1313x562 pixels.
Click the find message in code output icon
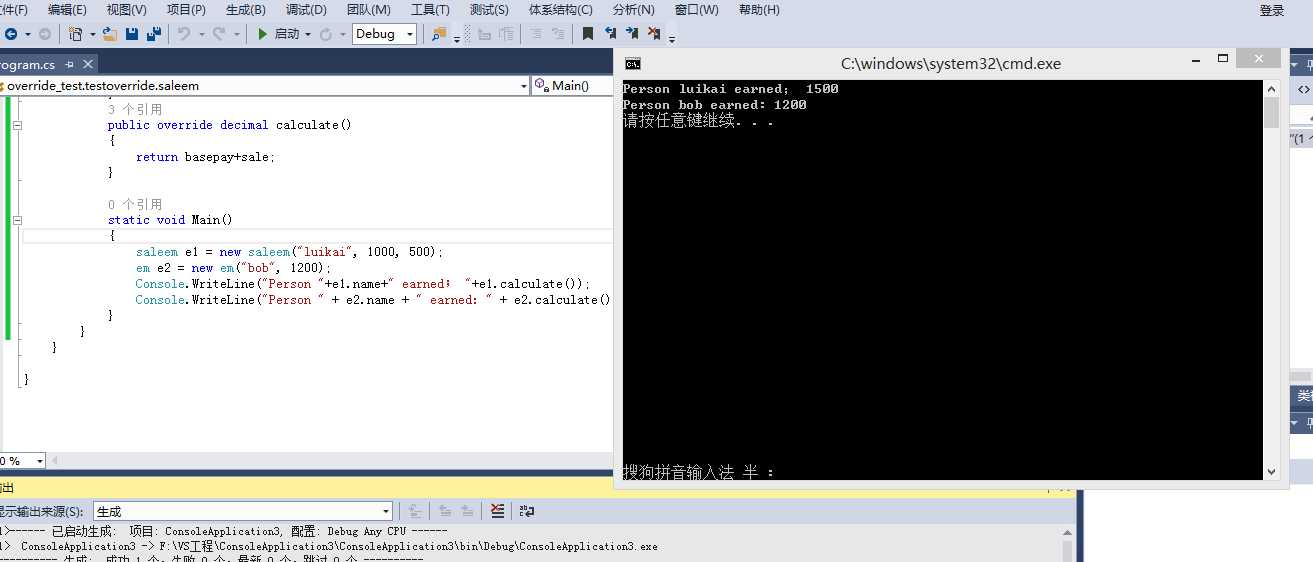click(417, 511)
